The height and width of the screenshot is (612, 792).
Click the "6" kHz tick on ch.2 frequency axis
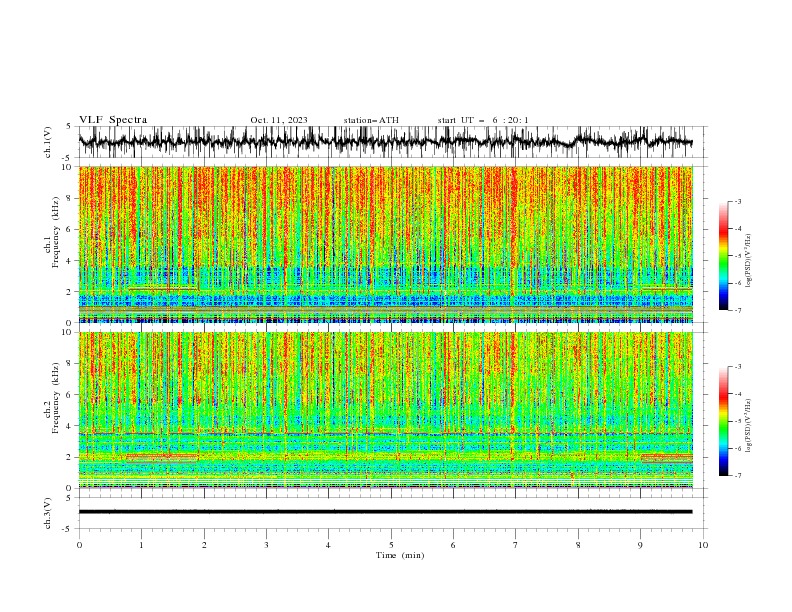(x=70, y=395)
